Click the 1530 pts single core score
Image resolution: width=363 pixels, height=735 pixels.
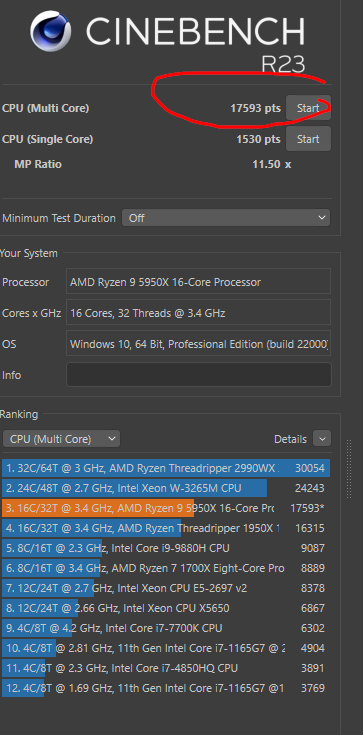tap(258, 139)
